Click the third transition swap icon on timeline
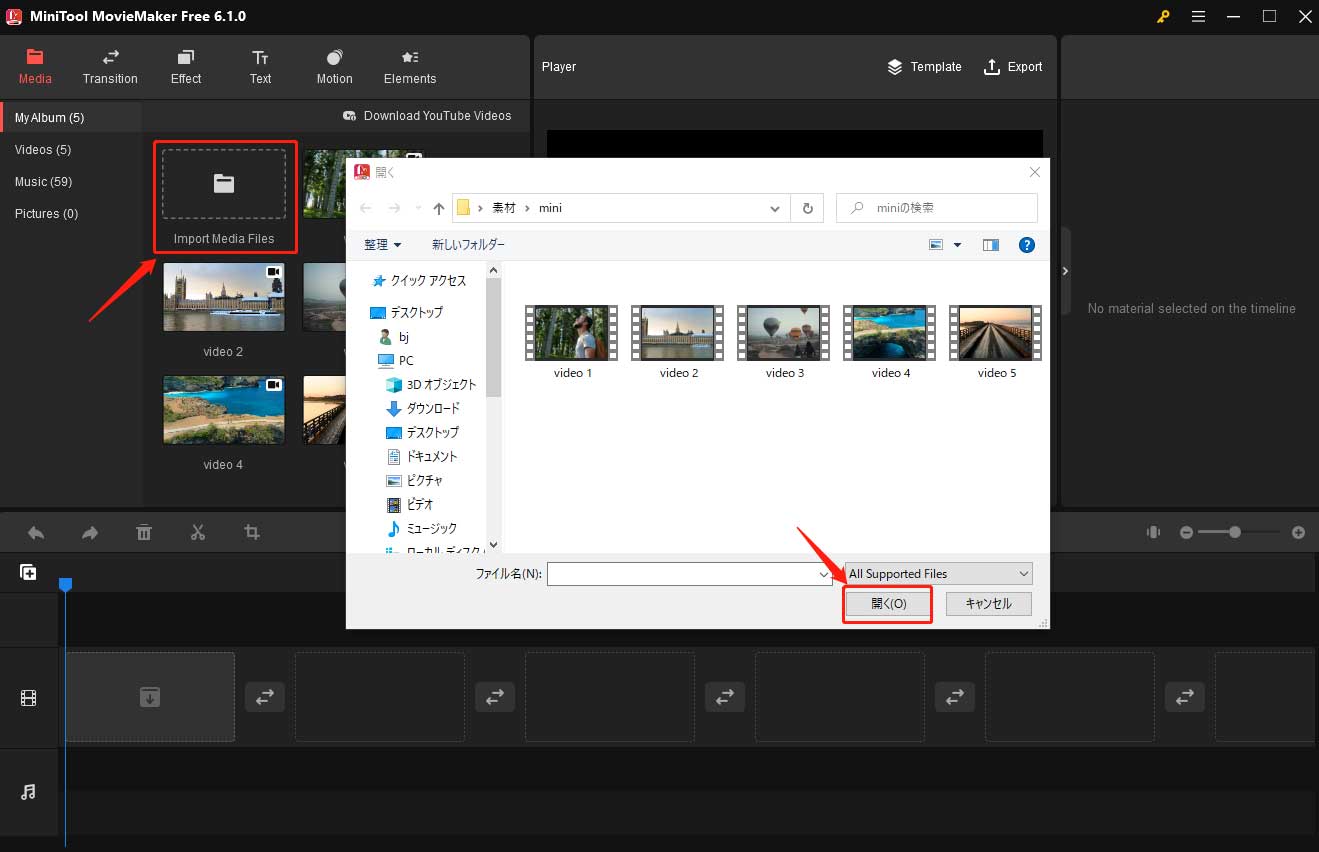The height and width of the screenshot is (852, 1319). (x=725, y=697)
